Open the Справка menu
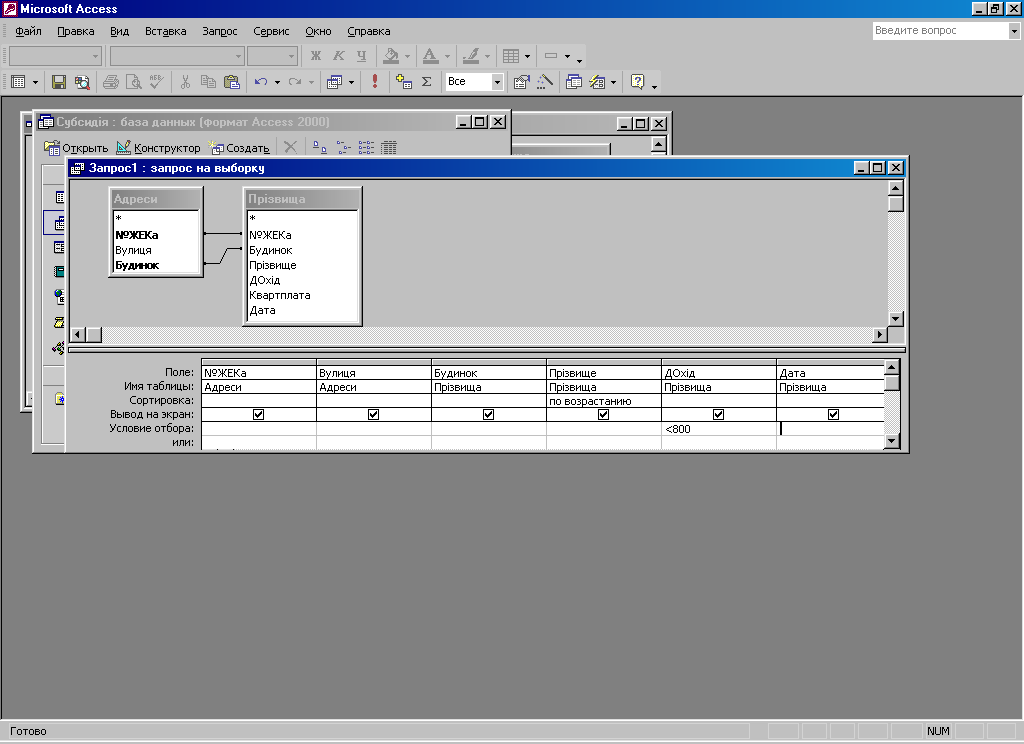This screenshot has height=744, width=1024. [x=369, y=31]
